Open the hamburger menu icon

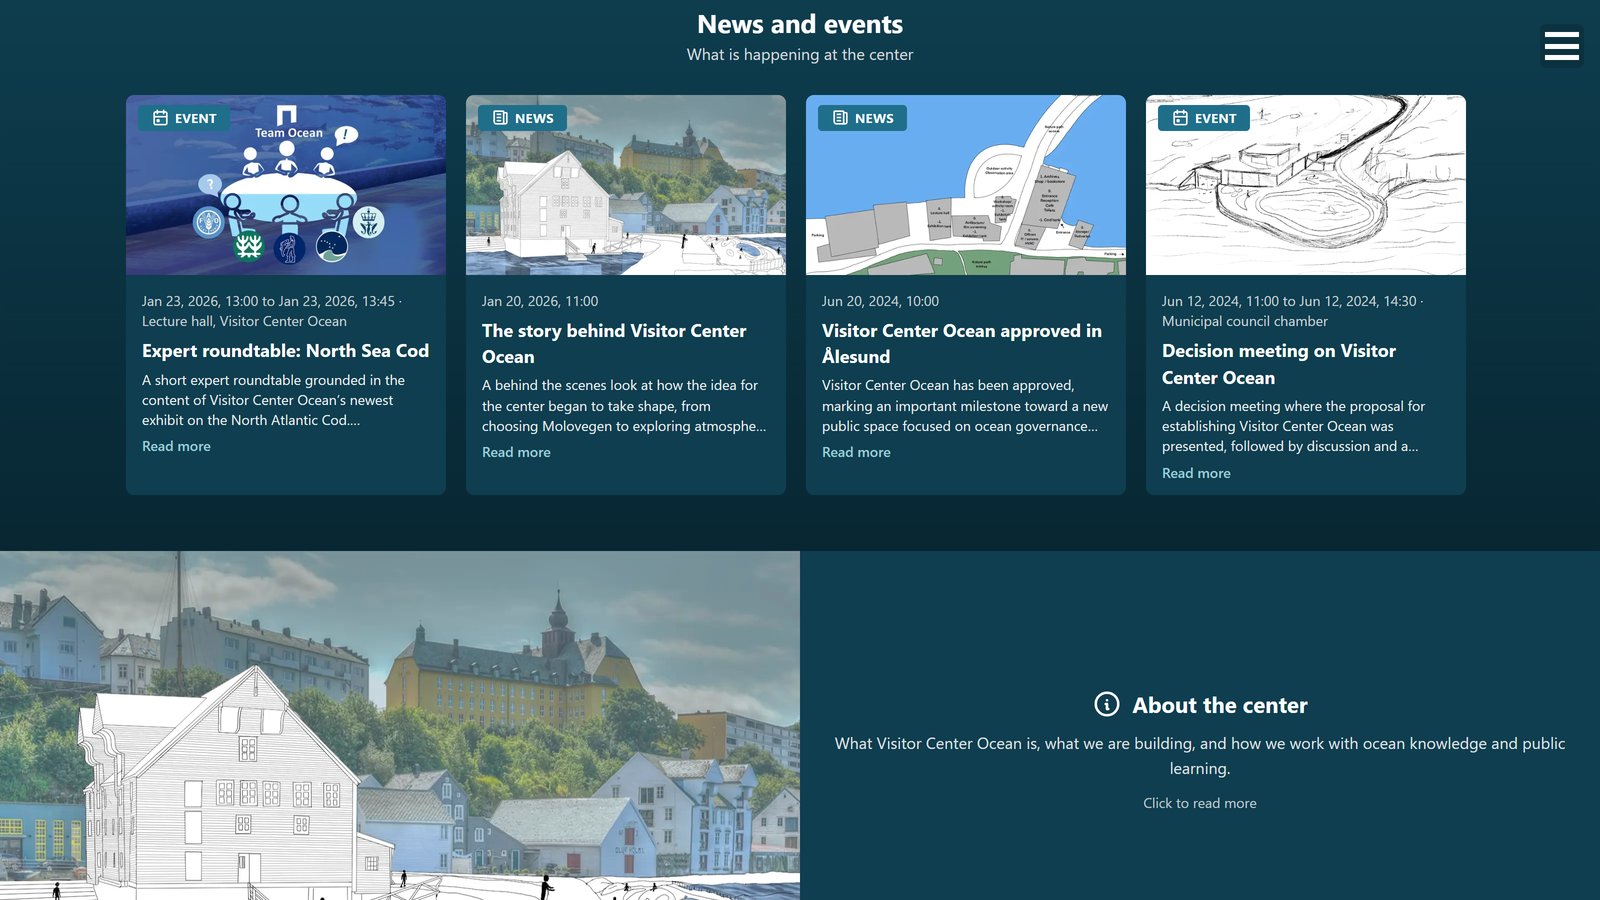click(1561, 46)
